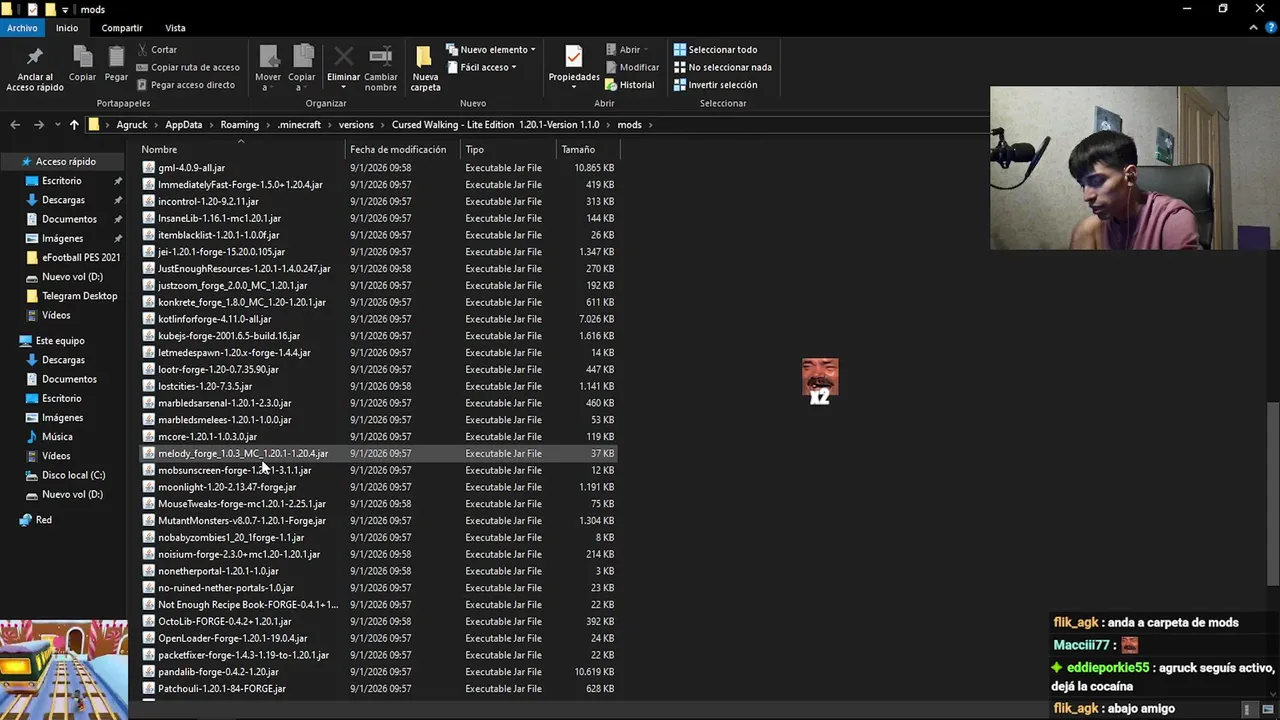The image size is (1280, 720).
Task: Open the Archivo tab
Action: 22,28
